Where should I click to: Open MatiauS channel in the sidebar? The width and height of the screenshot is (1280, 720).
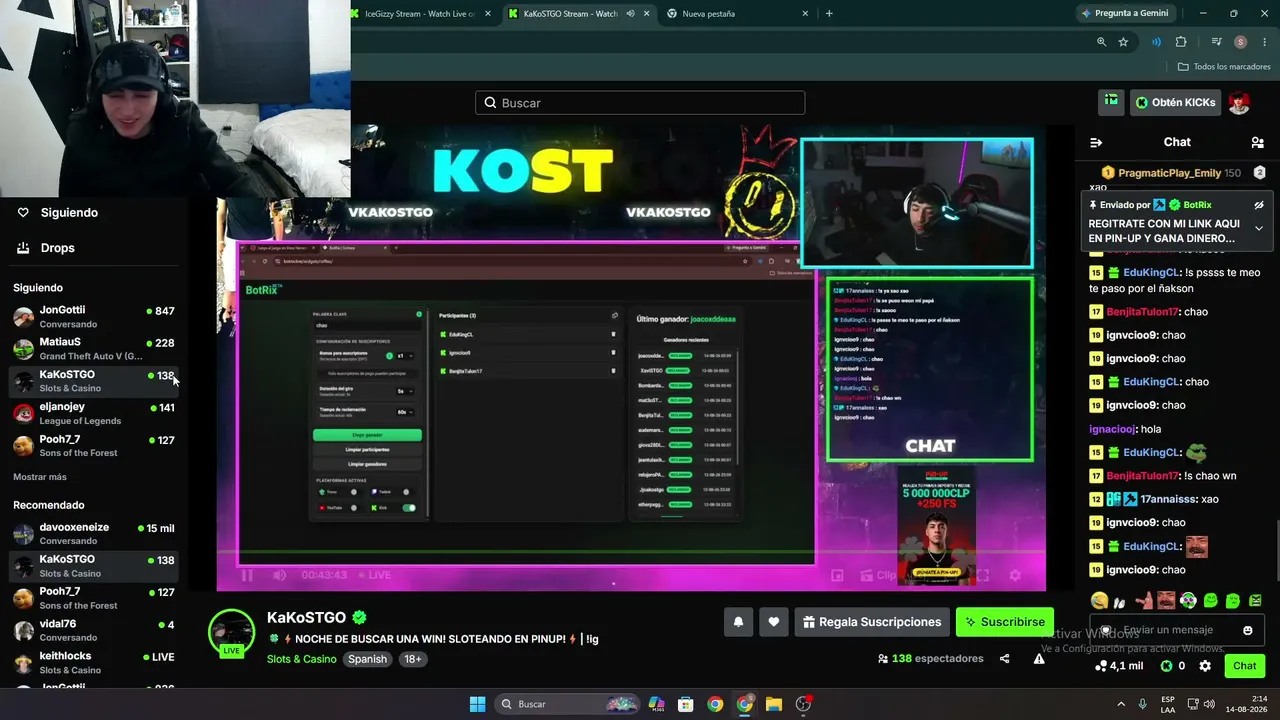[x=94, y=349]
